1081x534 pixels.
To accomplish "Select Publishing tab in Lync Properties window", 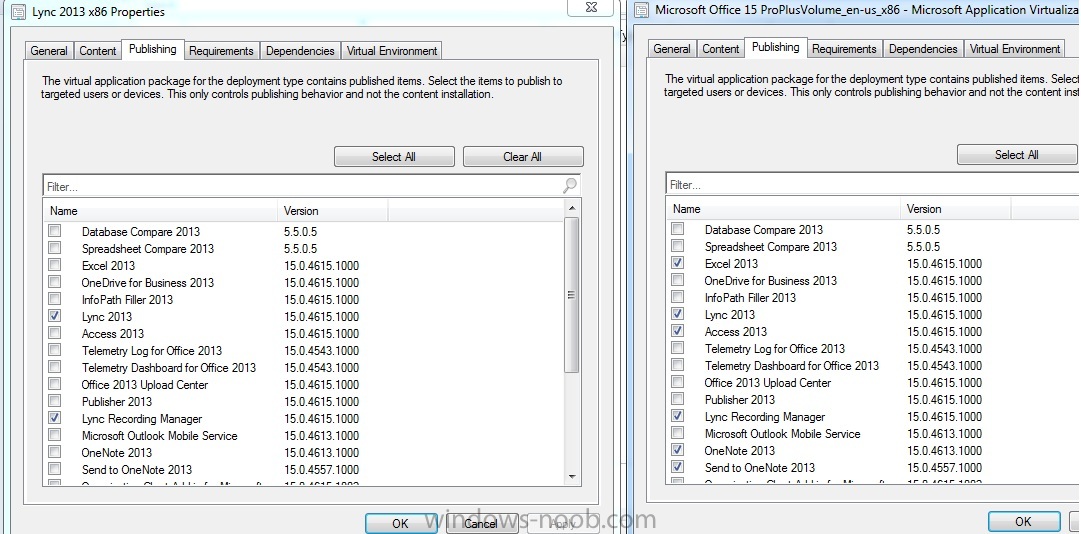I will point(152,49).
